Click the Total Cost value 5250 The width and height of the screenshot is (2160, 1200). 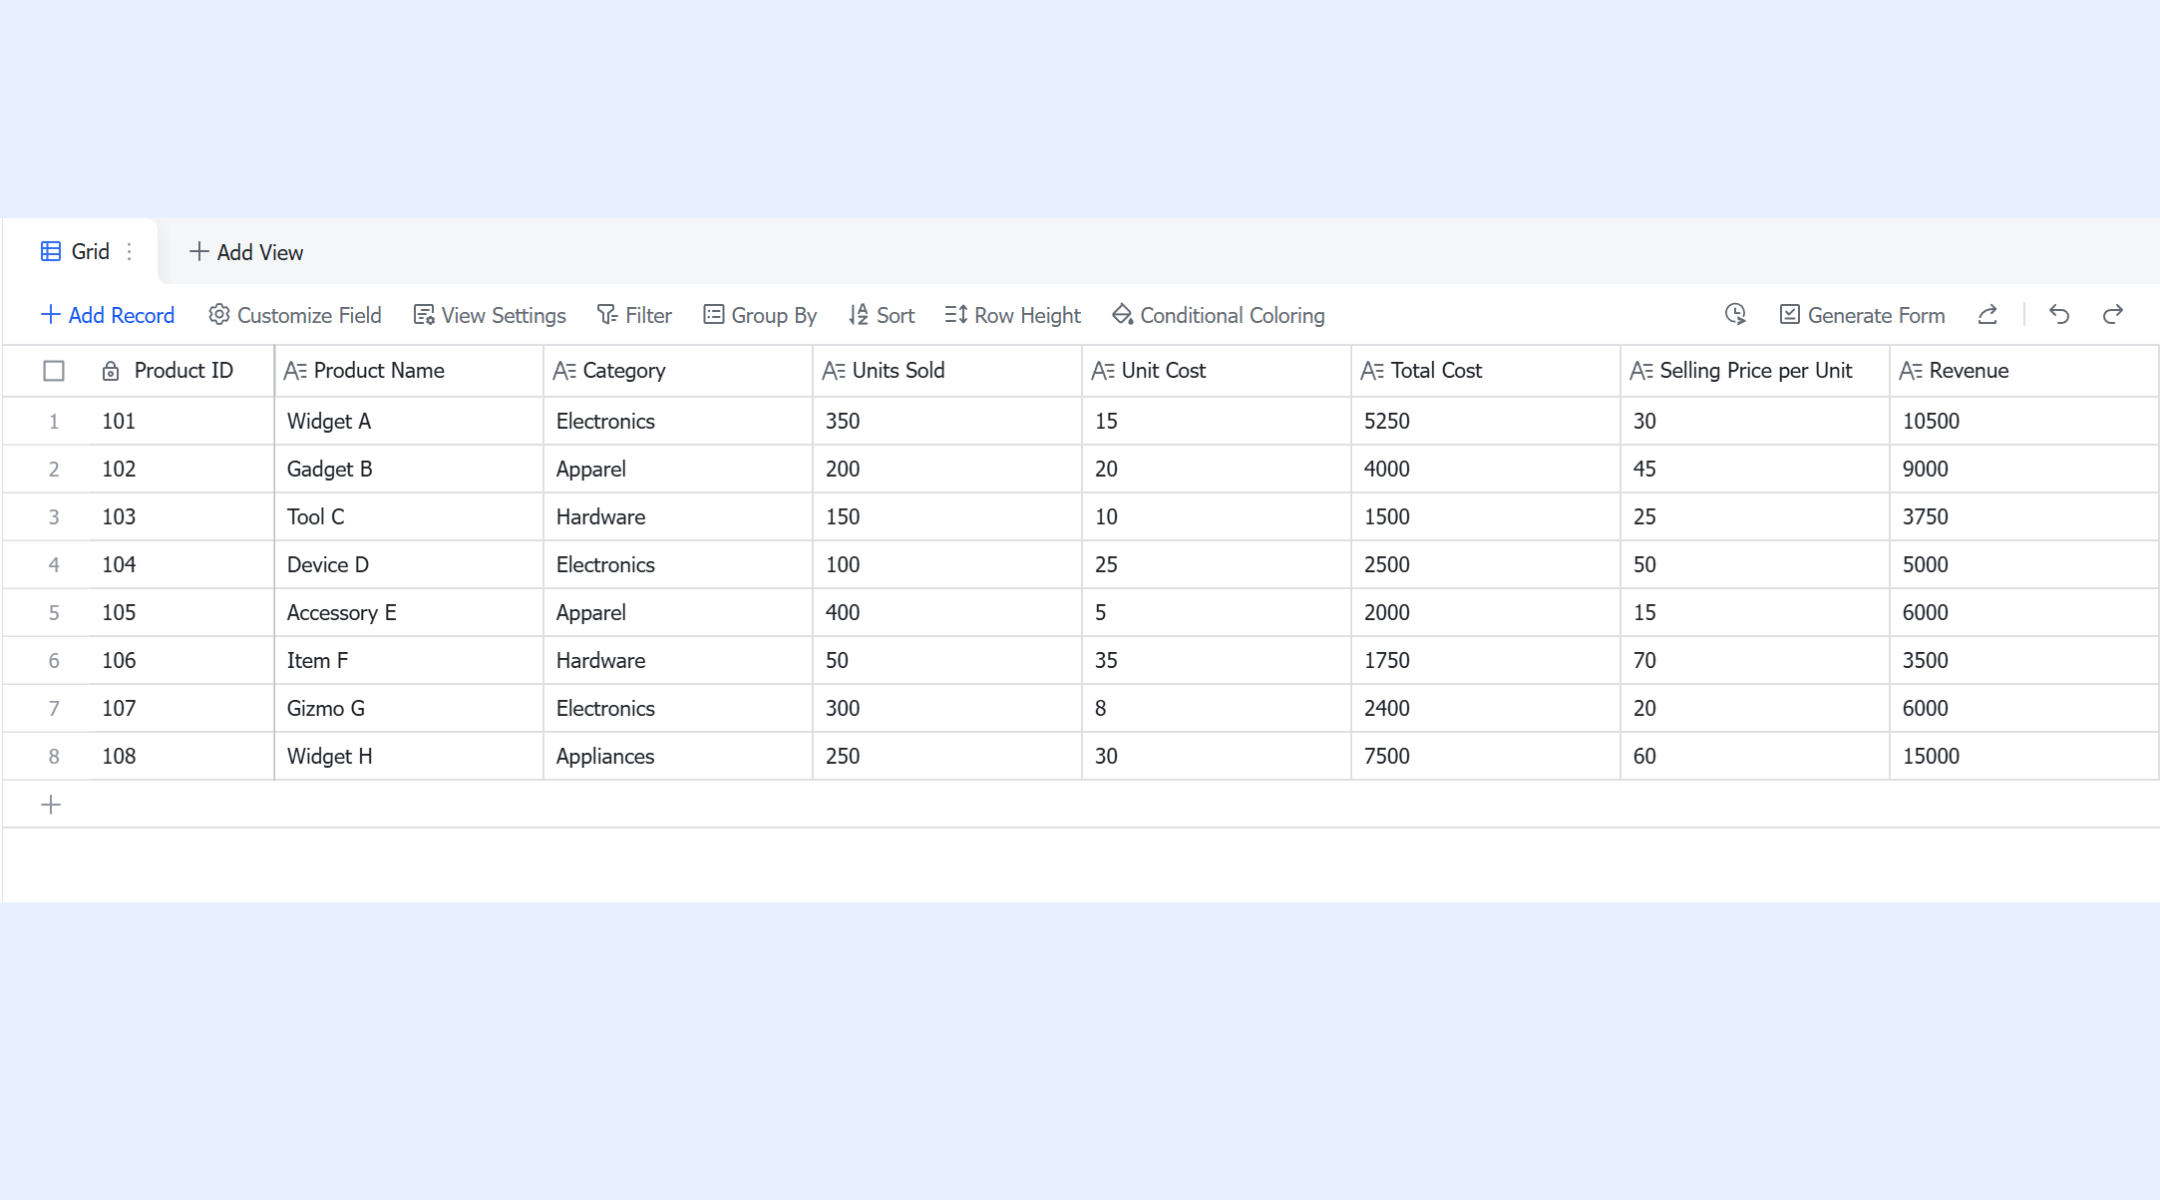point(1486,421)
